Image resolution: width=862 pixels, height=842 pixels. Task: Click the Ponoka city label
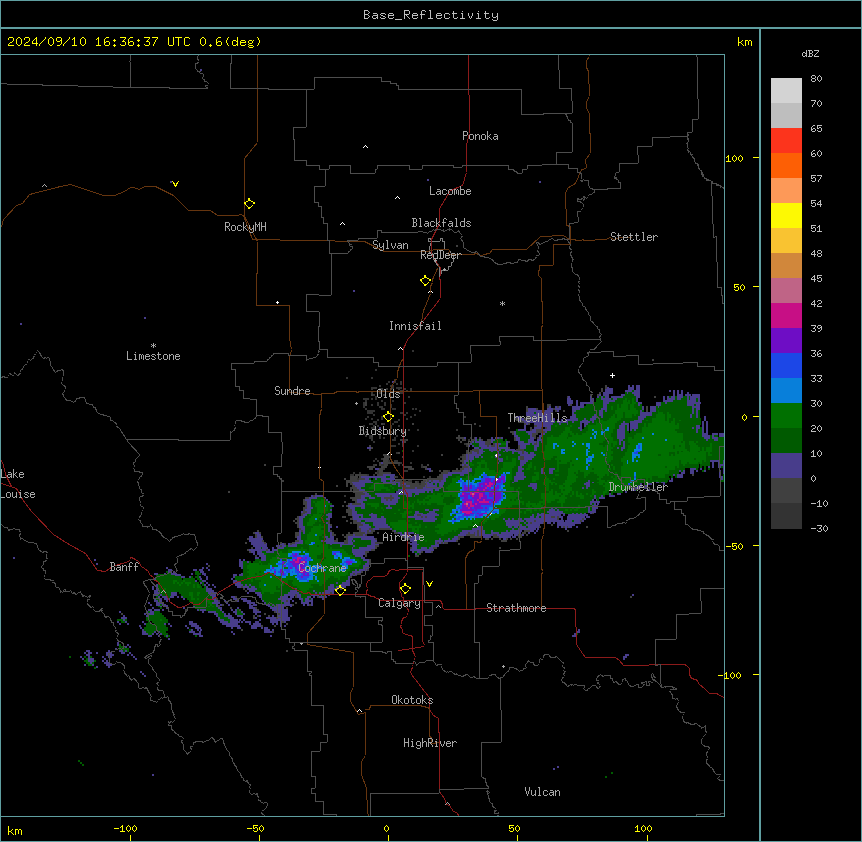[x=480, y=136]
